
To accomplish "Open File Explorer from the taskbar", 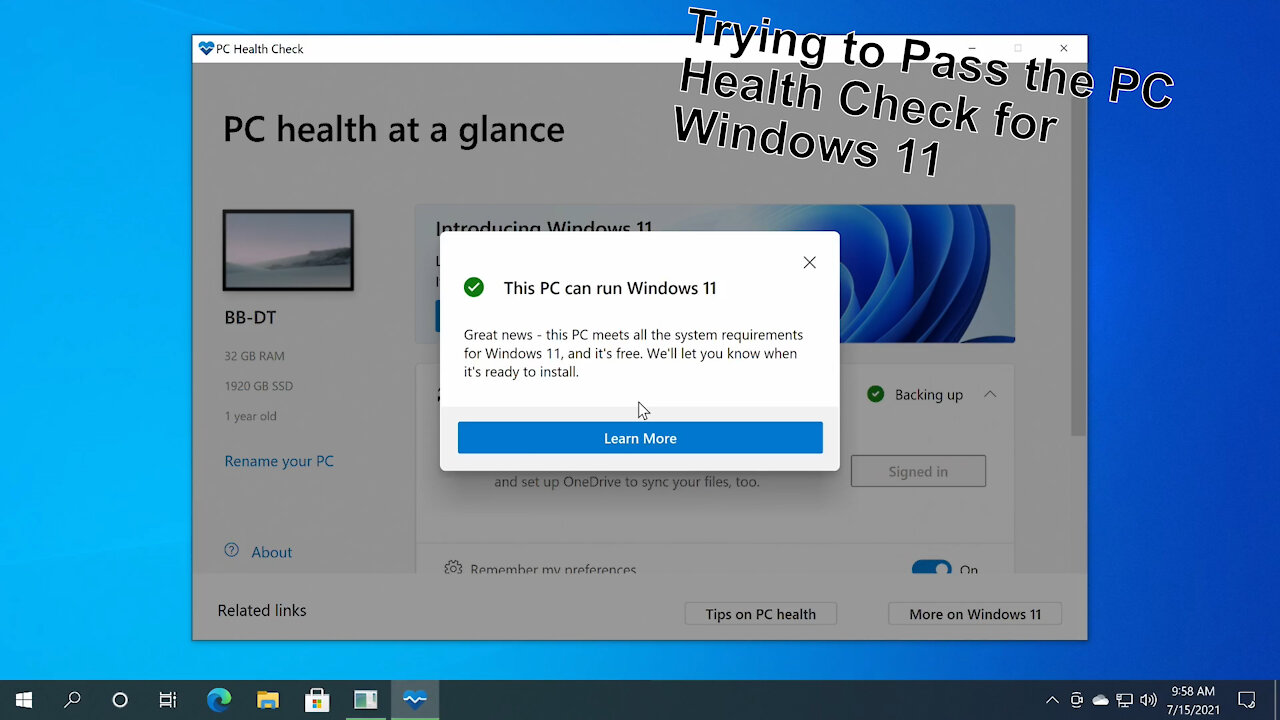I will (x=267, y=700).
